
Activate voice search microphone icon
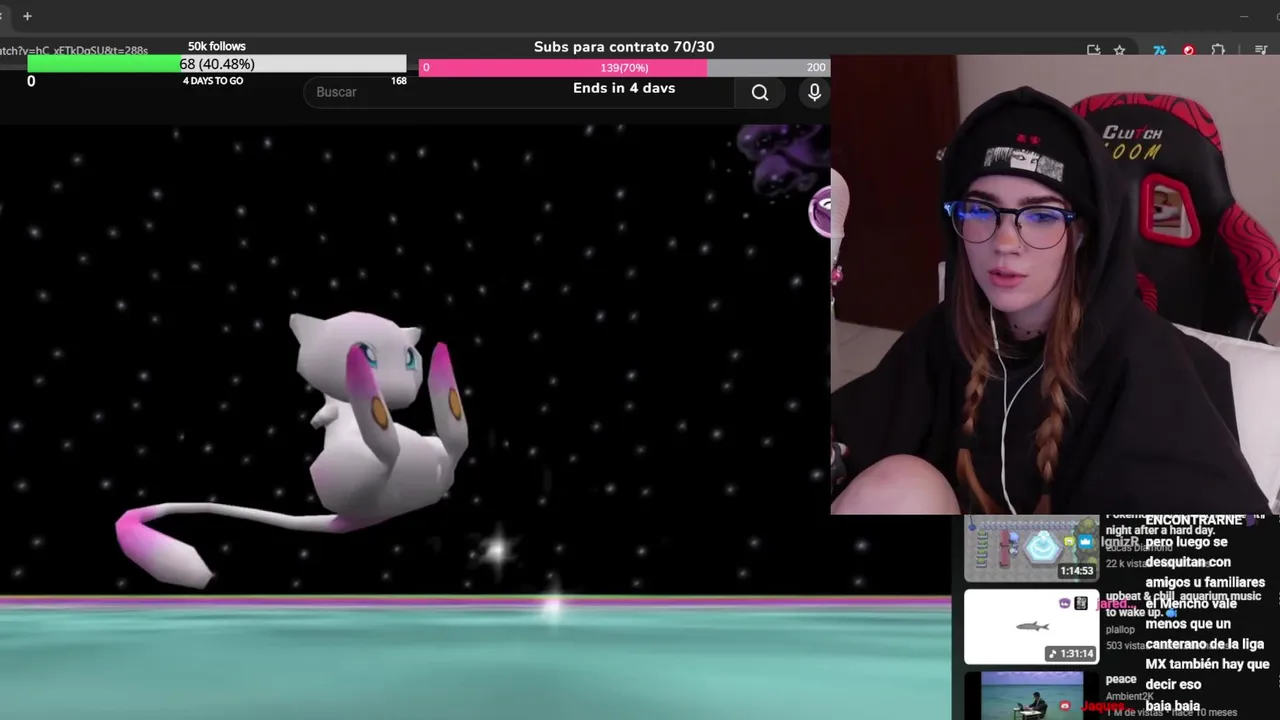click(814, 92)
